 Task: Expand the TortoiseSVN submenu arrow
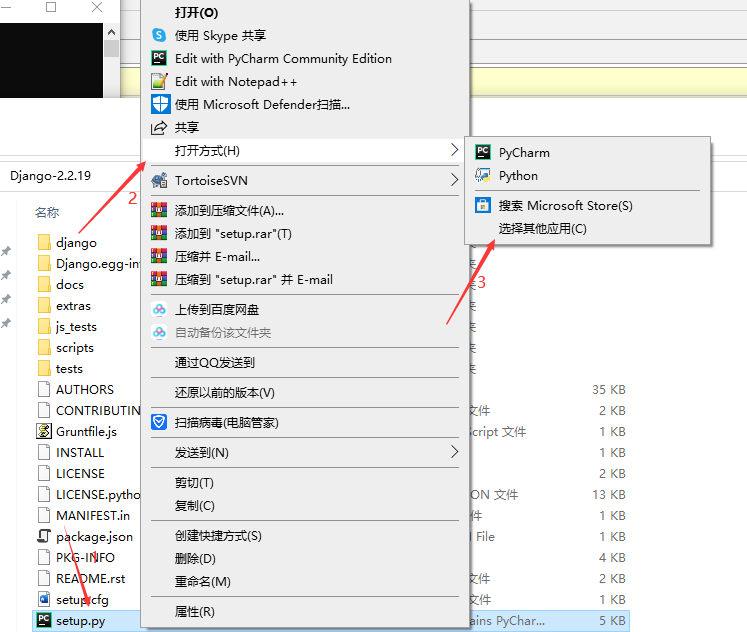(x=454, y=180)
